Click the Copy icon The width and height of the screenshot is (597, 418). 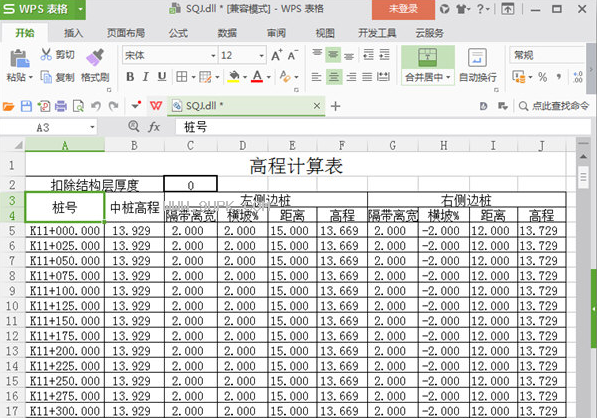(x=46, y=77)
